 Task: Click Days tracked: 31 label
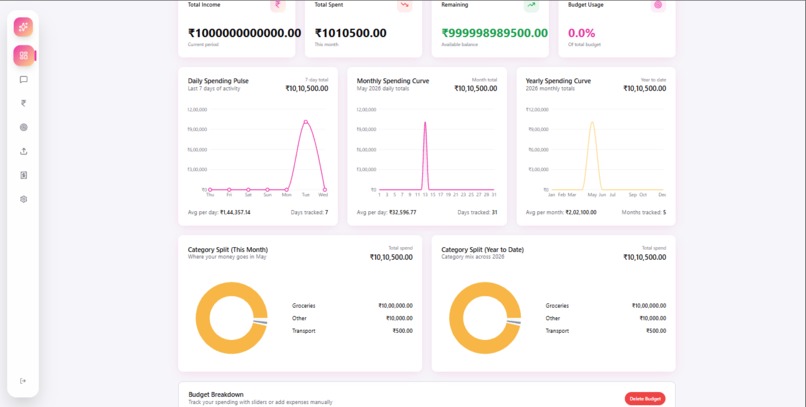pos(478,212)
